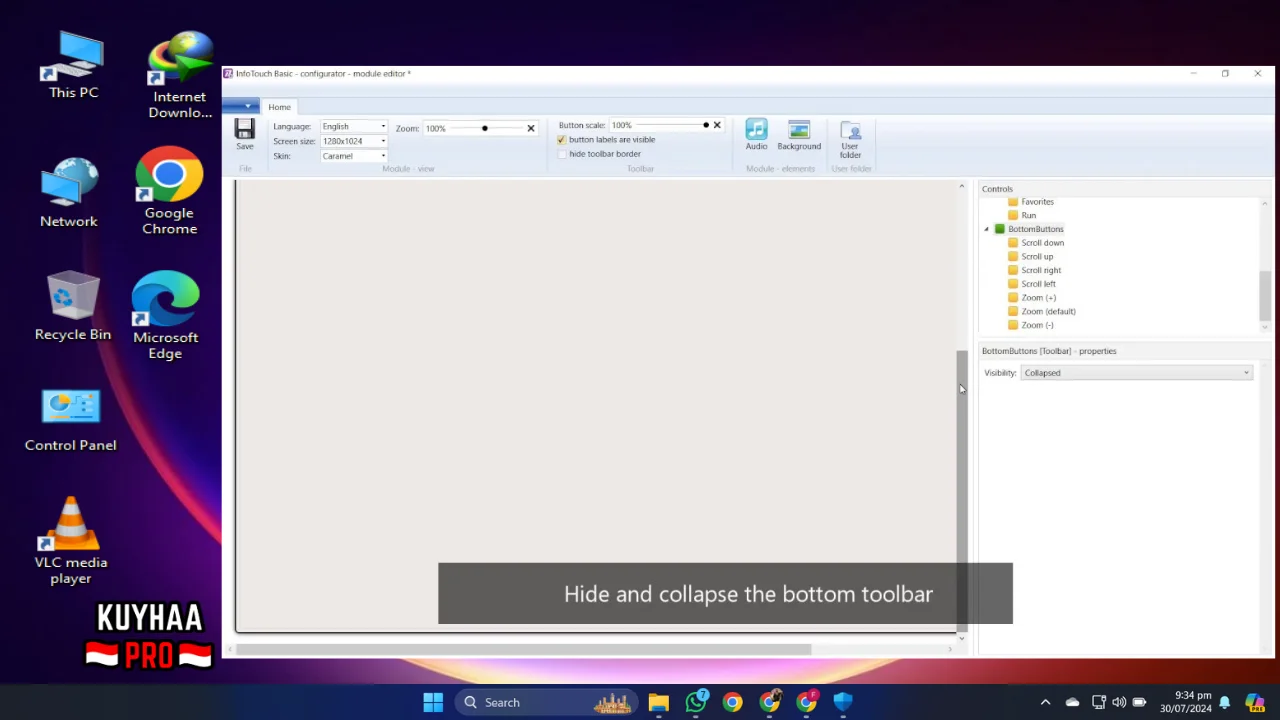Click canvas scroll-down arrow
This screenshot has width=1280, height=720.
click(x=962, y=637)
